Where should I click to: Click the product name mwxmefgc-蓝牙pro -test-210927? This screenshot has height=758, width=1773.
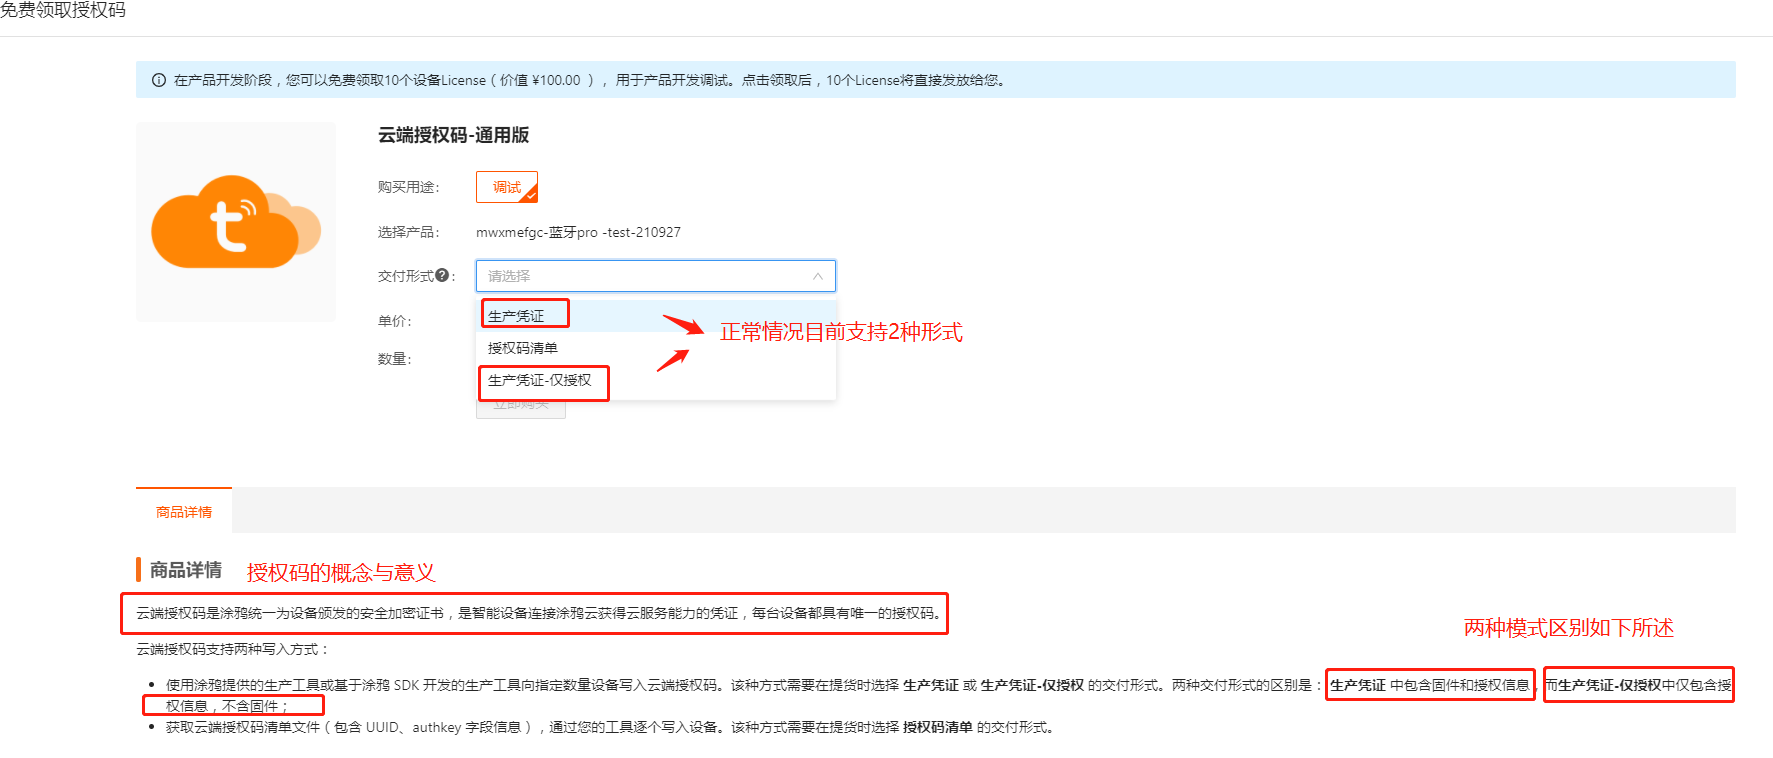pyautogui.click(x=578, y=232)
